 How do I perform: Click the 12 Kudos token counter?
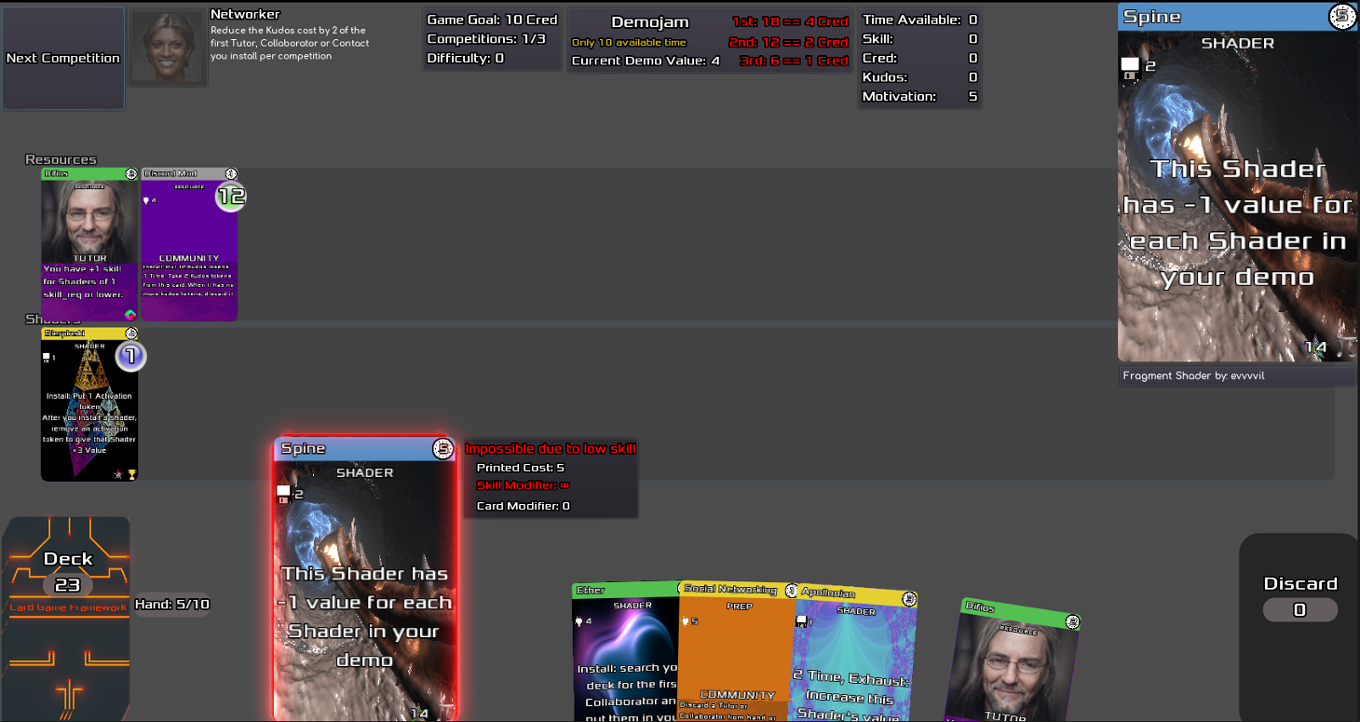click(231, 197)
